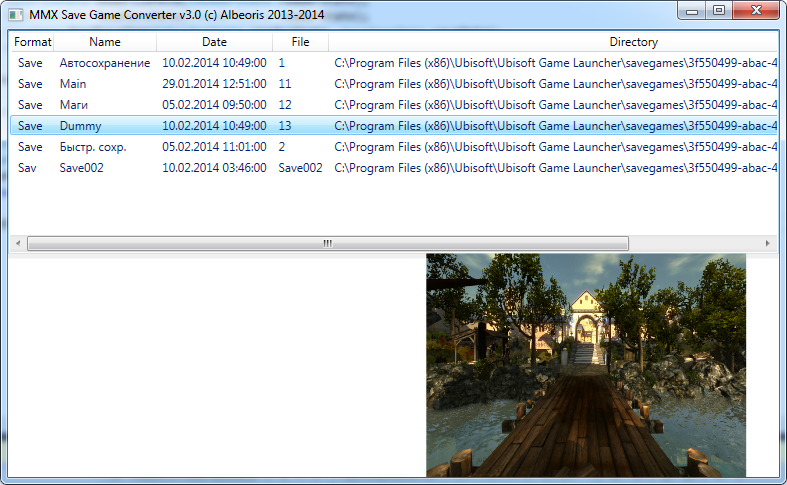
Task: Click the left arrow of horizontal scrollbar
Action: (18, 244)
